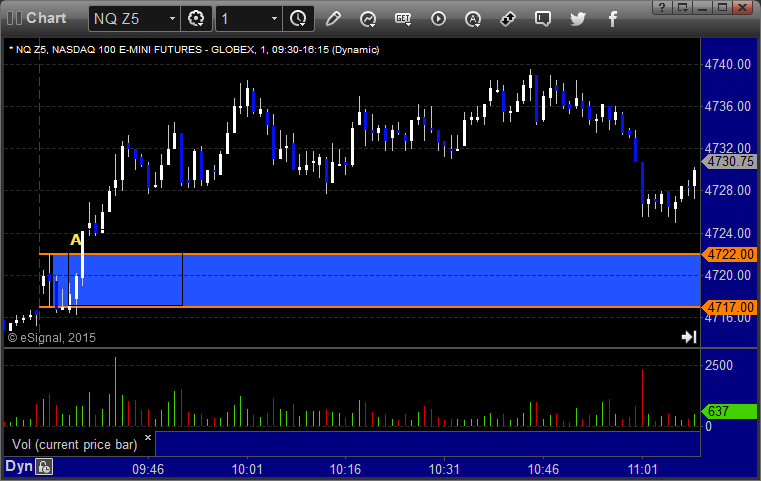Click the Dyn time scale label
761x481 pixels.
point(19,466)
